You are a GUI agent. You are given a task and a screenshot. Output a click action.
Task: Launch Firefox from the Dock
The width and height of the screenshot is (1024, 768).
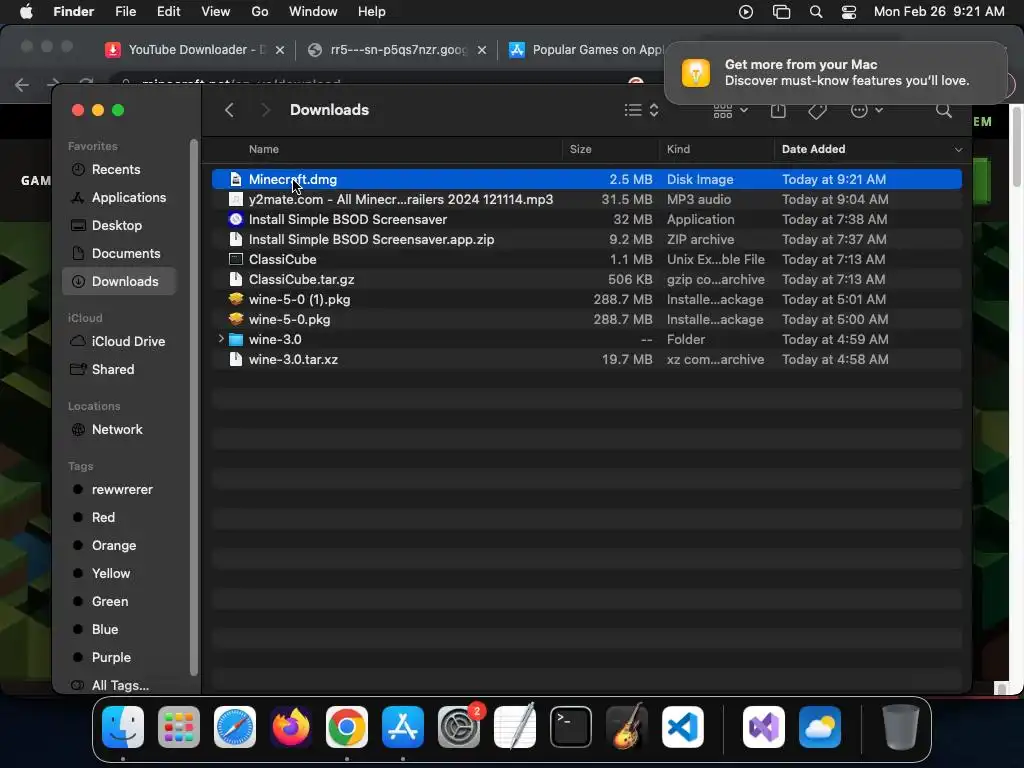(x=291, y=727)
